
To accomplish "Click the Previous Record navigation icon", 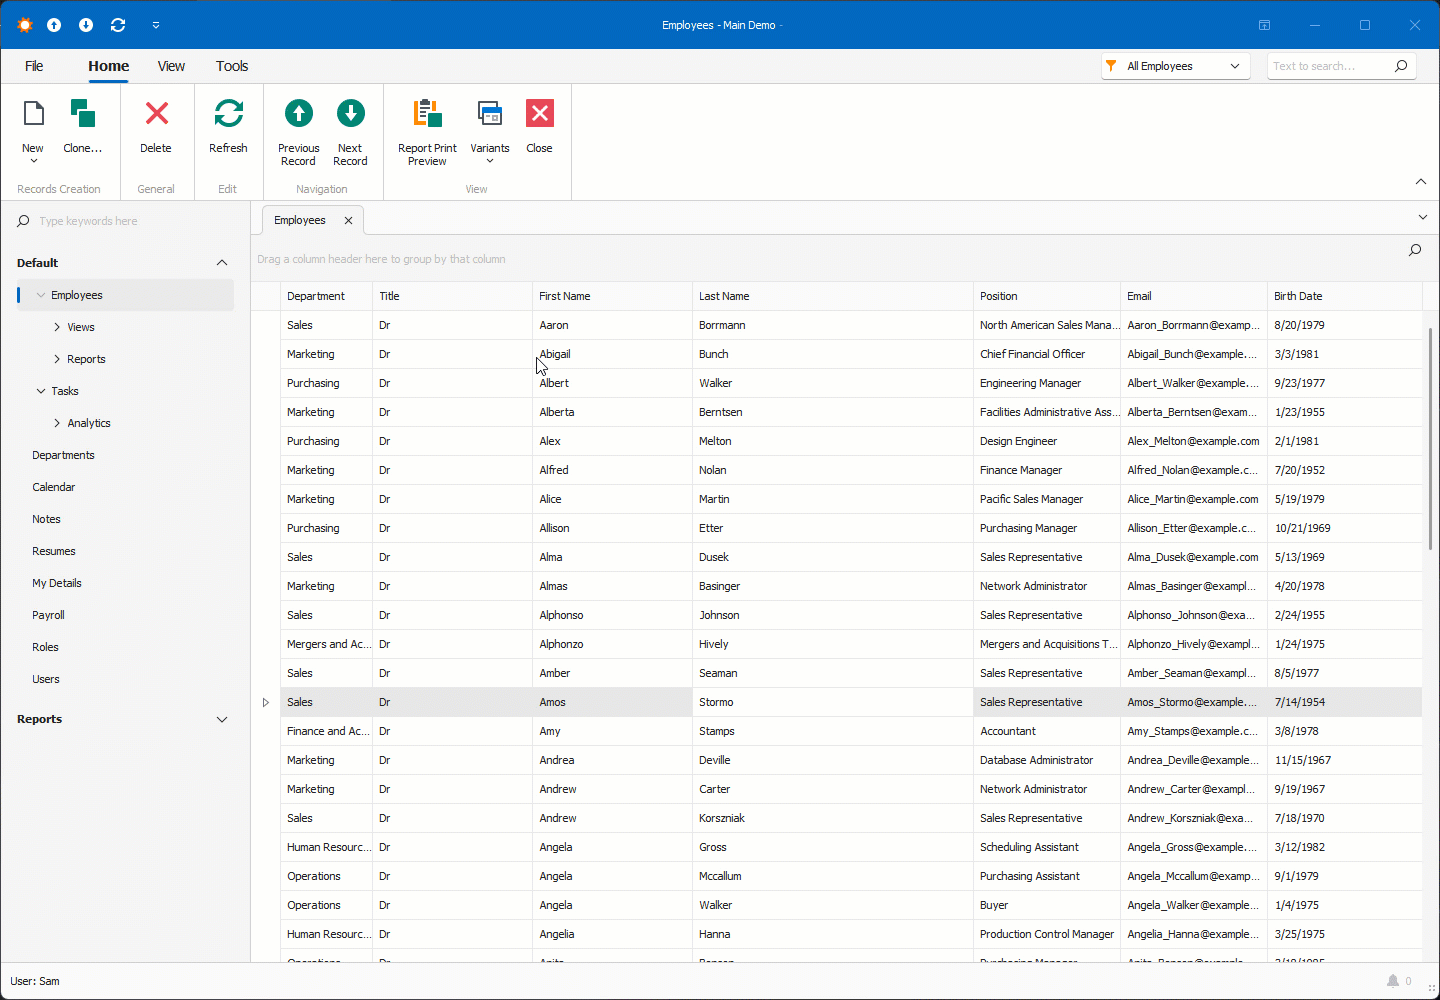I will pos(298,113).
